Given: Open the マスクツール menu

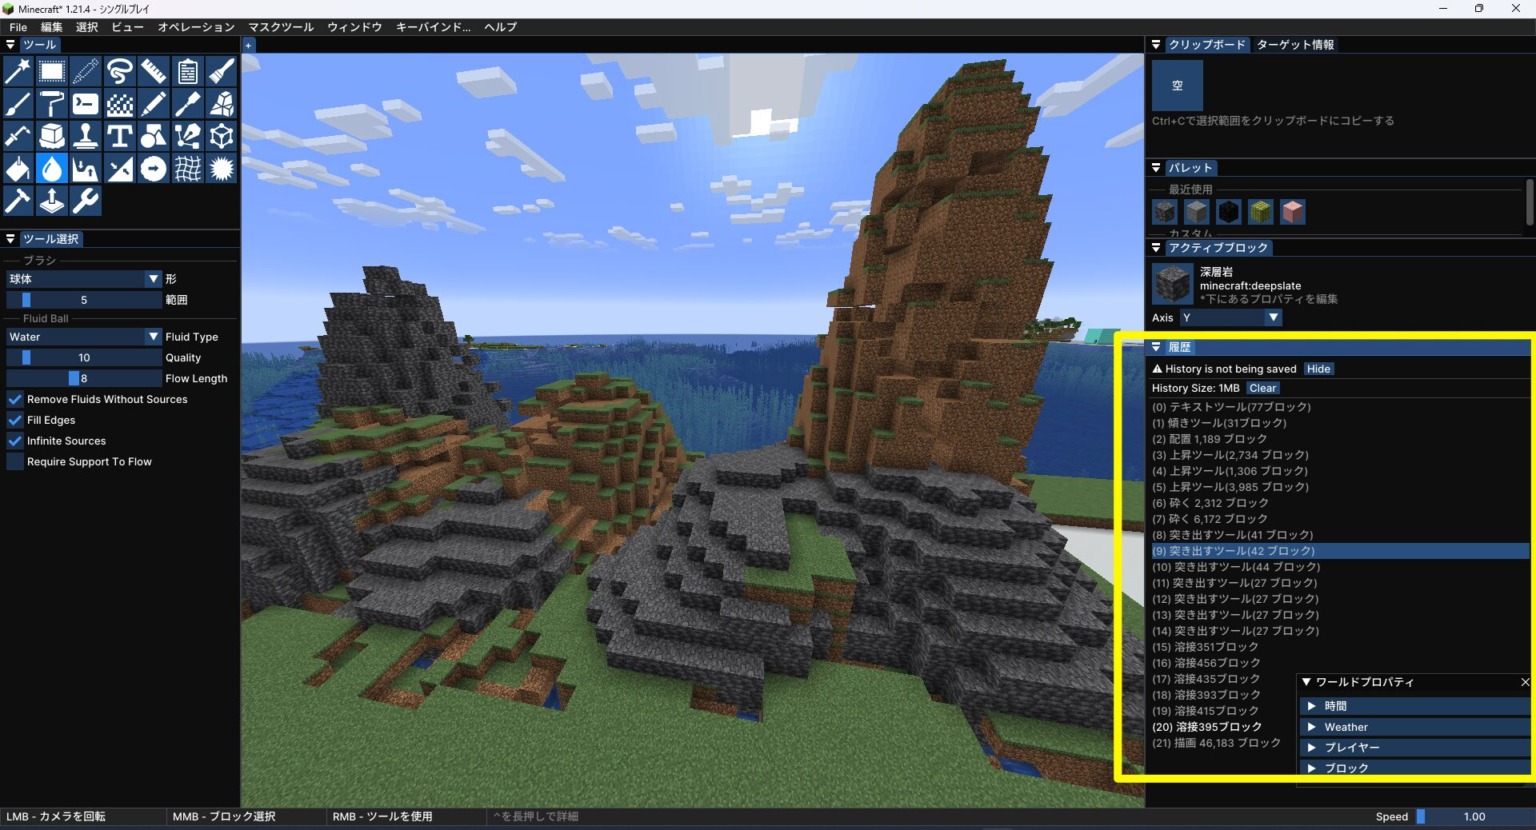Looking at the screenshot, I should click(x=281, y=27).
